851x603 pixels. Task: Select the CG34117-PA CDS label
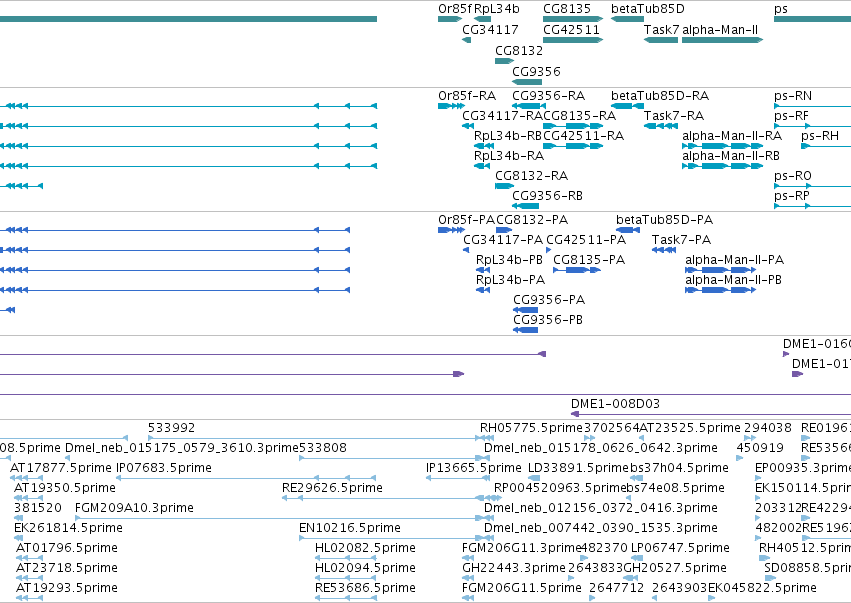503,240
